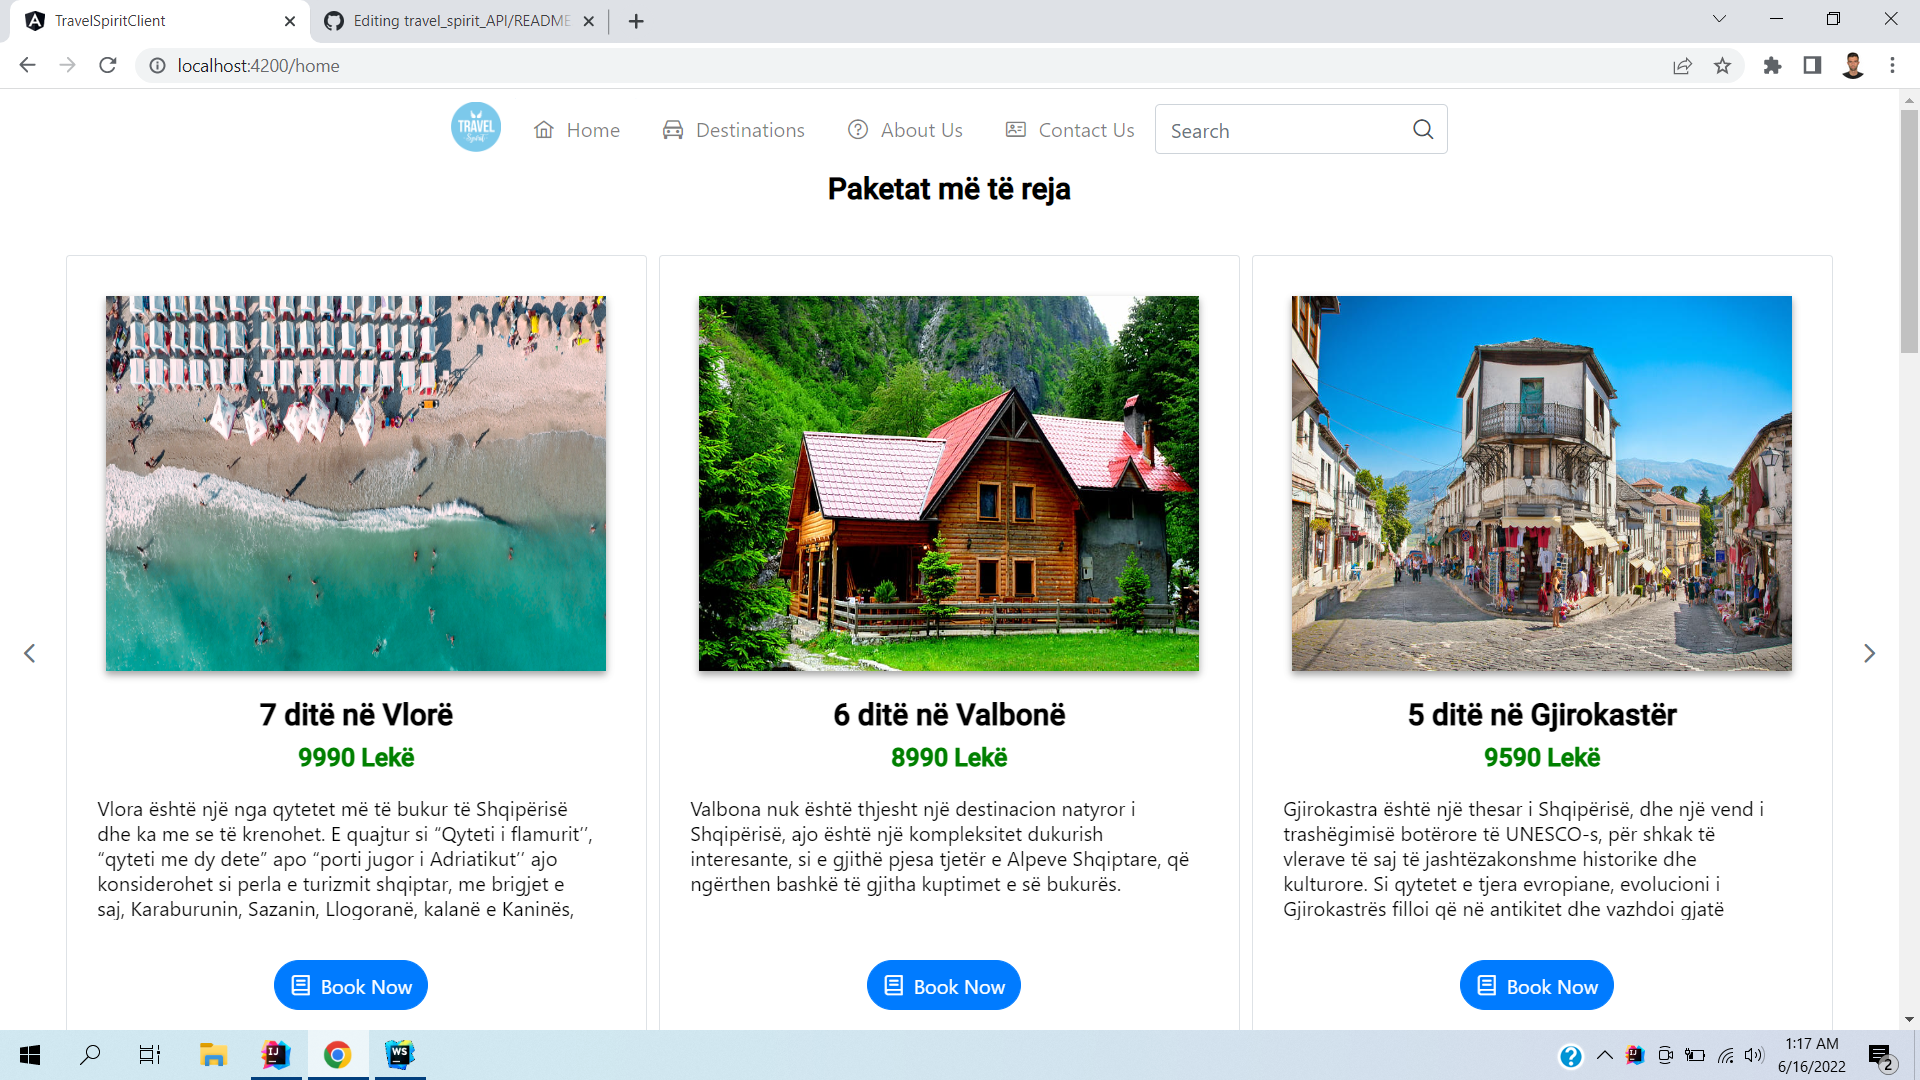The width and height of the screenshot is (1920, 1080).
Task: Show hidden system tray icons
Action: click(x=1605, y=1055)
